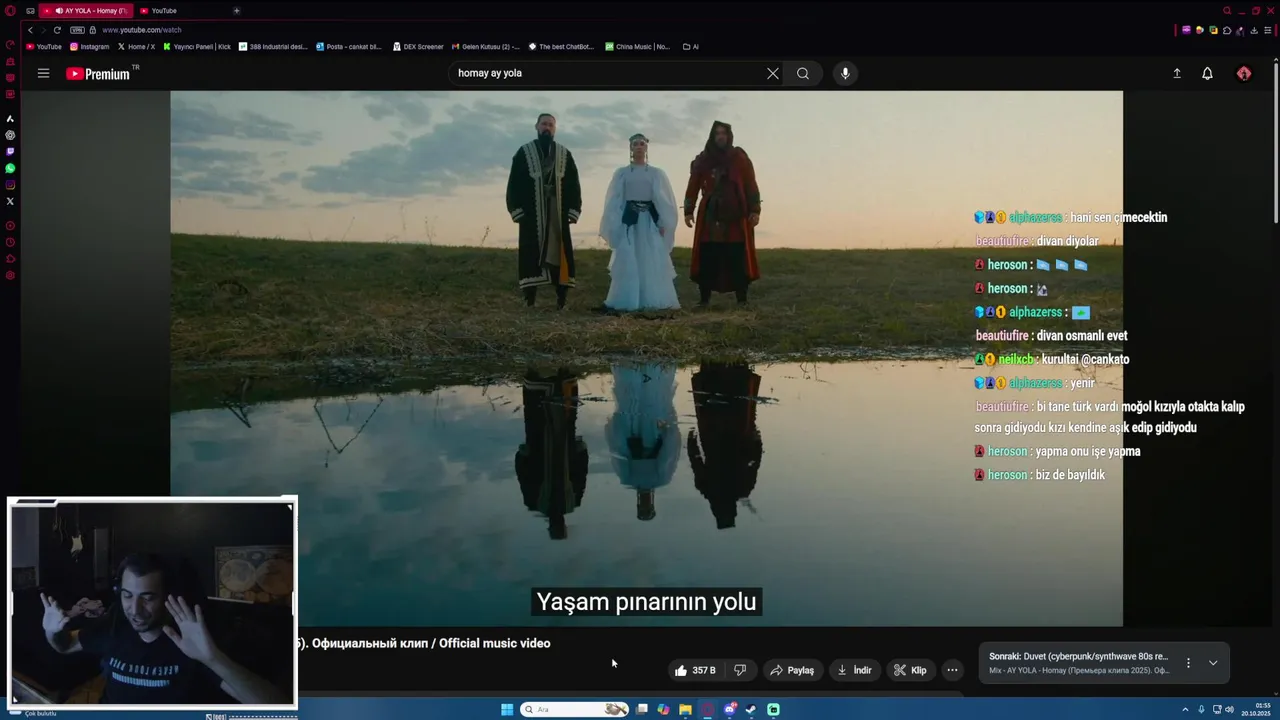This screenshot has width=1280, height=720.
Task: Open the tab islands/workspaces icon
Action: point(30,11)
